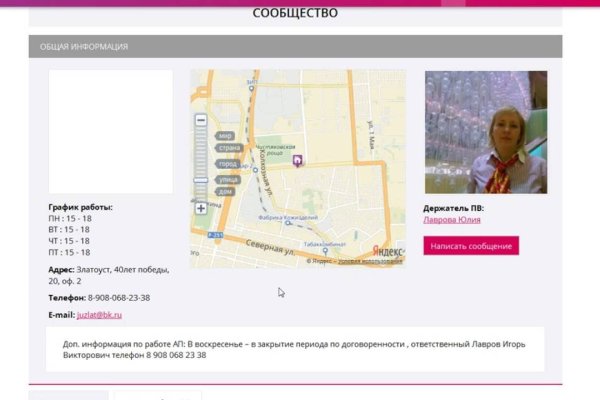
Task: Click the zoom out minus button on map
Action: [201, 120]
